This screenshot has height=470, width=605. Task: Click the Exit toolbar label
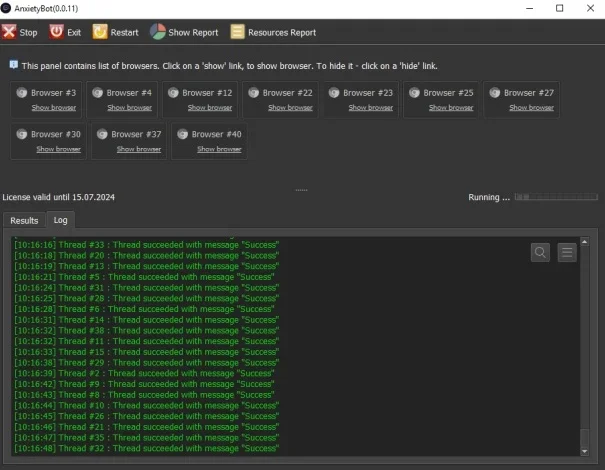point(74,33)
